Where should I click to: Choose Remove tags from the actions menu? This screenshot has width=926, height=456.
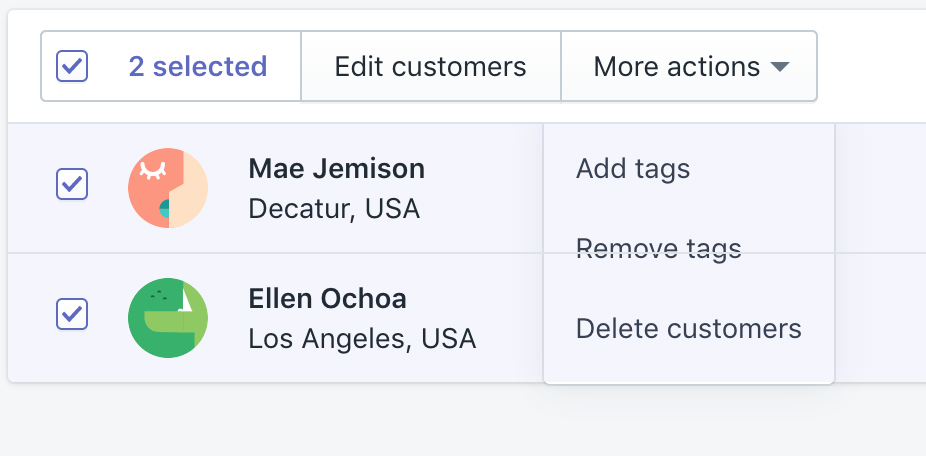point(658,249)
